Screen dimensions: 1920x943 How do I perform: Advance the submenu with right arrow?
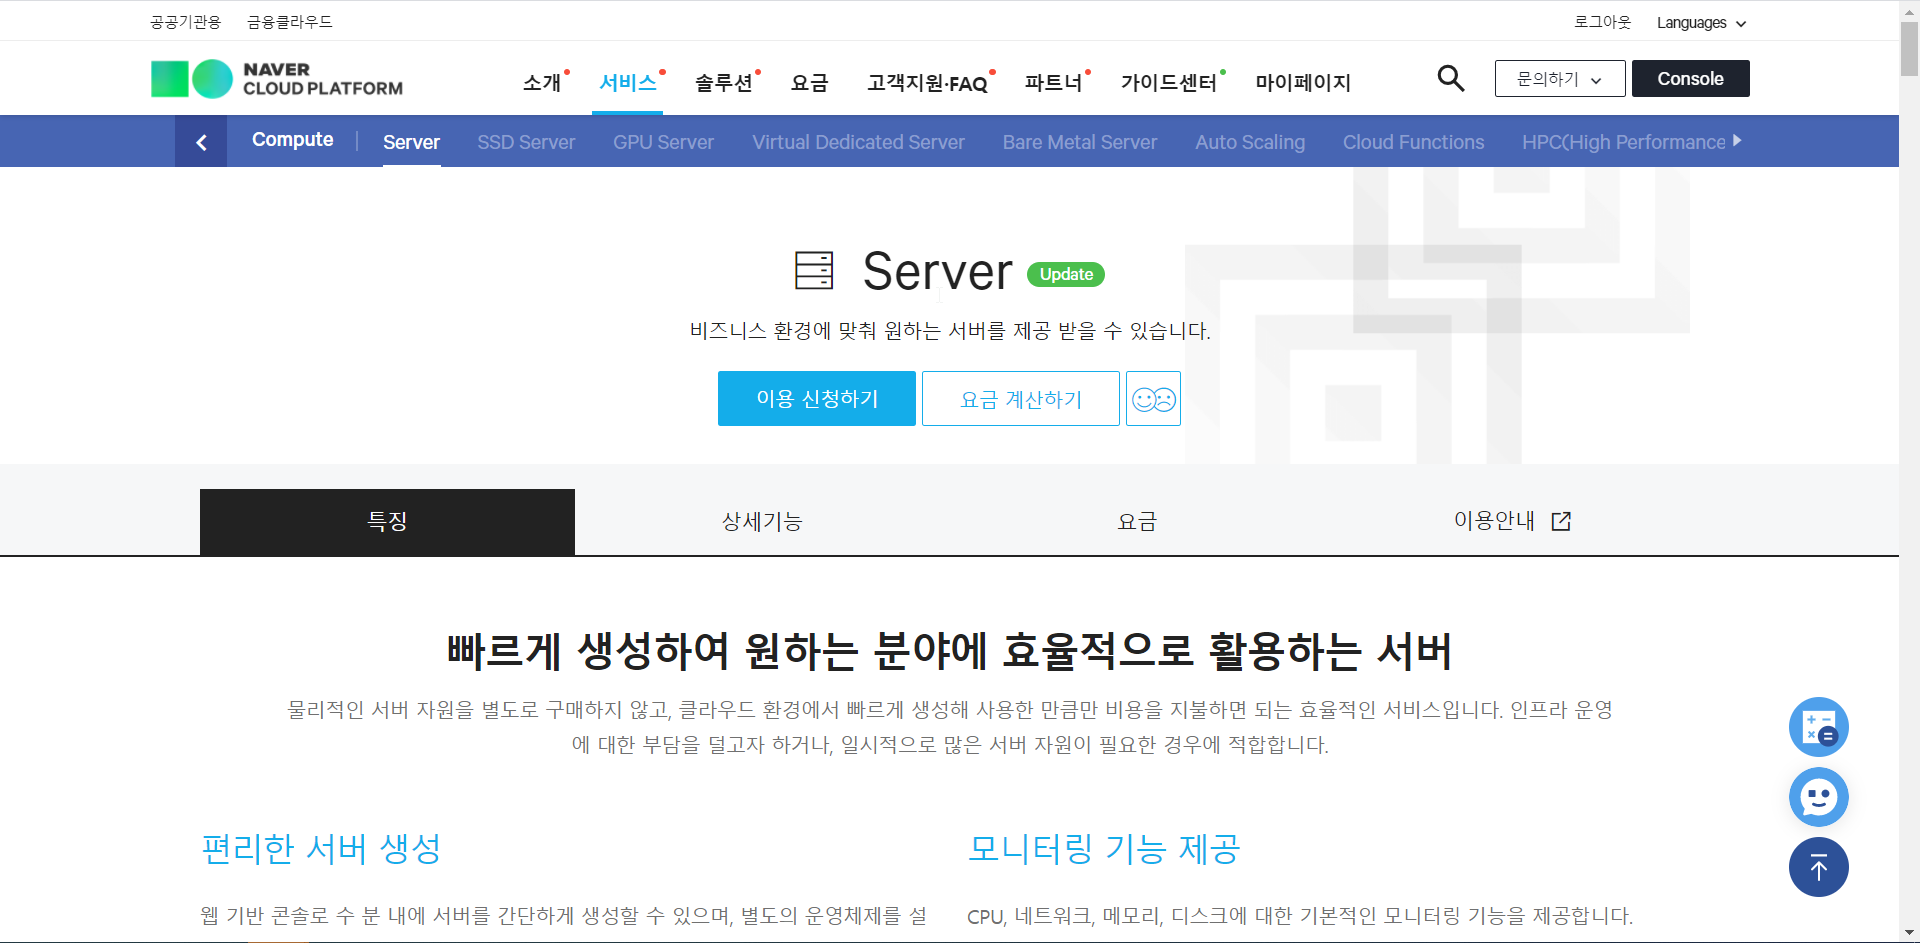[1737, 141]
